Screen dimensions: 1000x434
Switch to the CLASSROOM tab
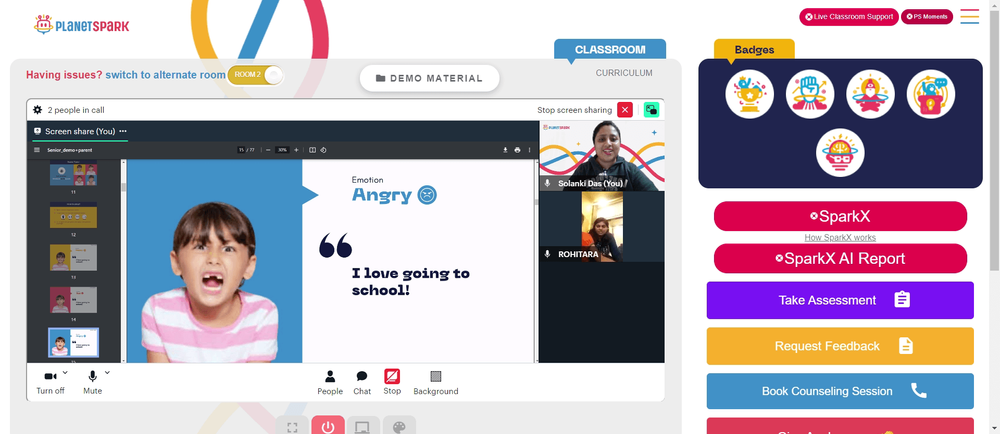click(610, 50)
